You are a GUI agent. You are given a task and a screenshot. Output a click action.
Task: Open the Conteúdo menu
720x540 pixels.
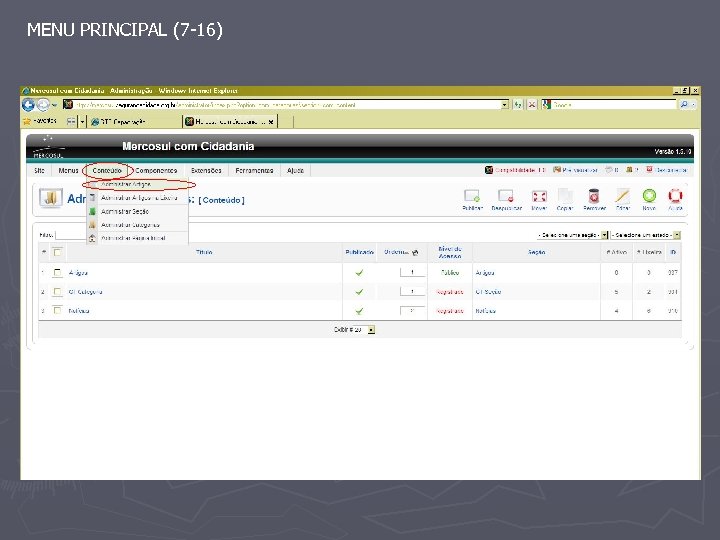coord(107,170)
